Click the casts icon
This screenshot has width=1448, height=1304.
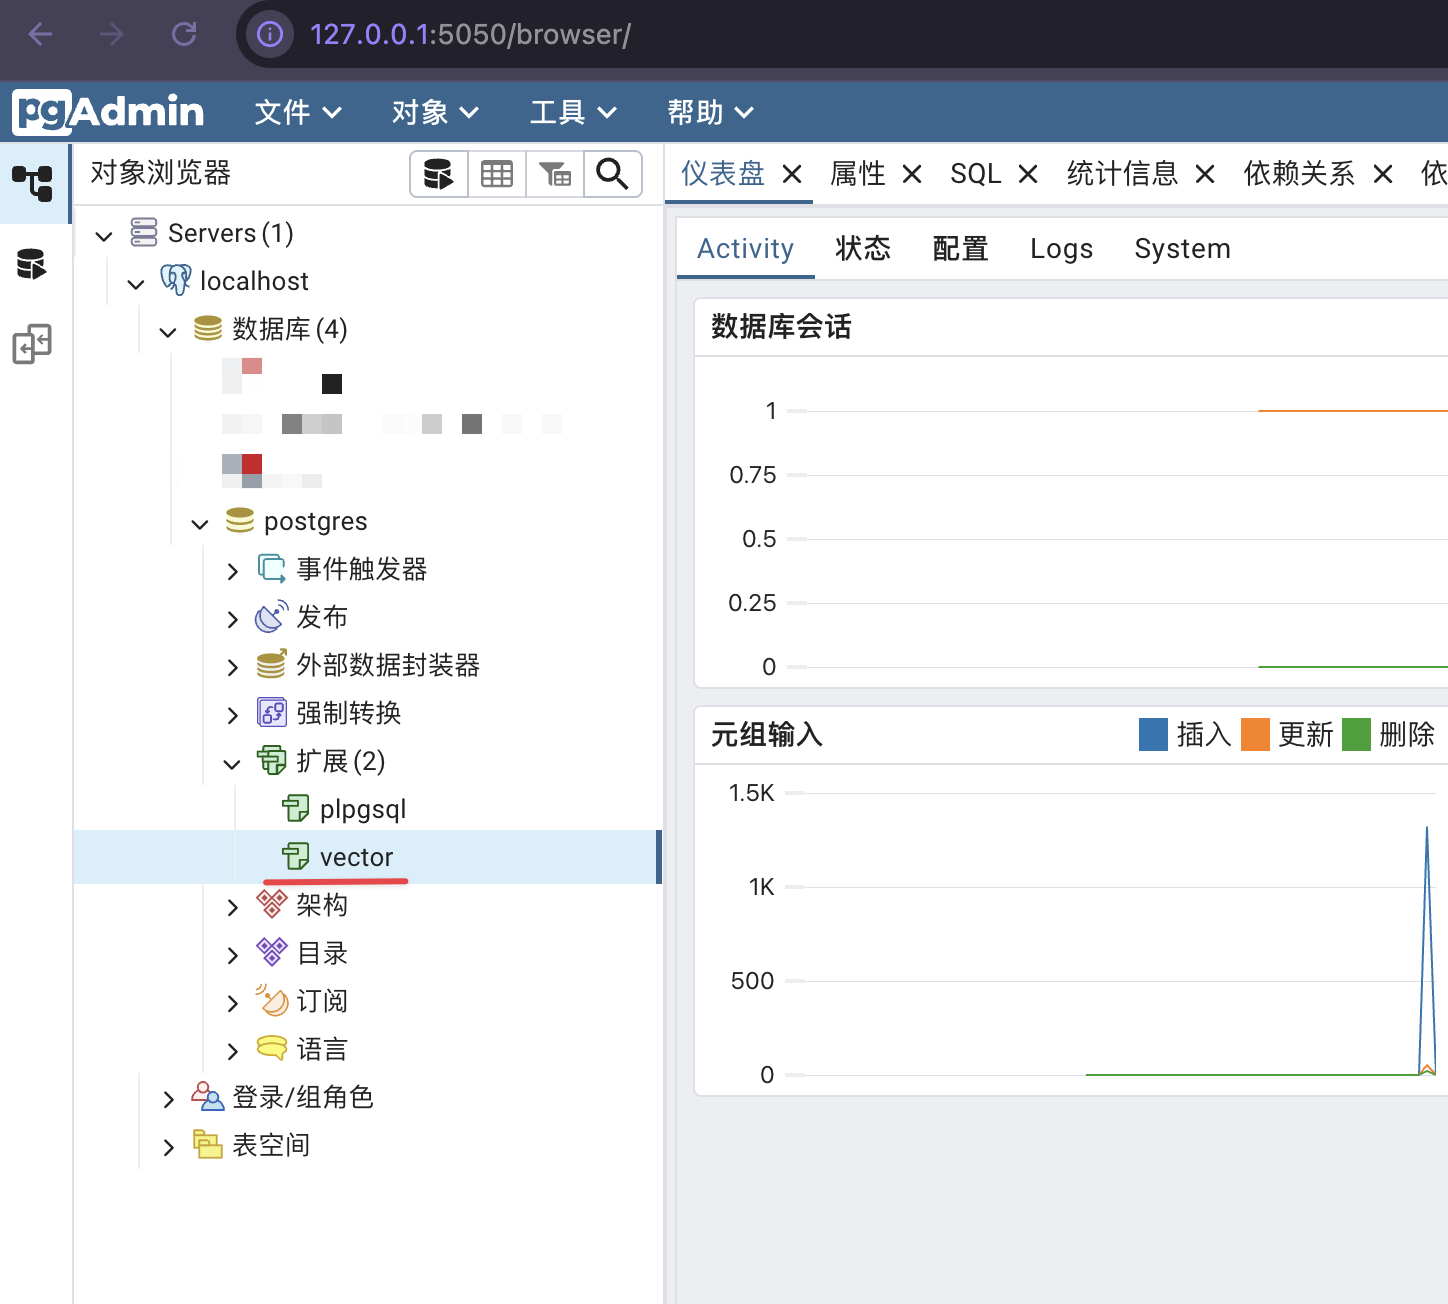click(272, 713)
